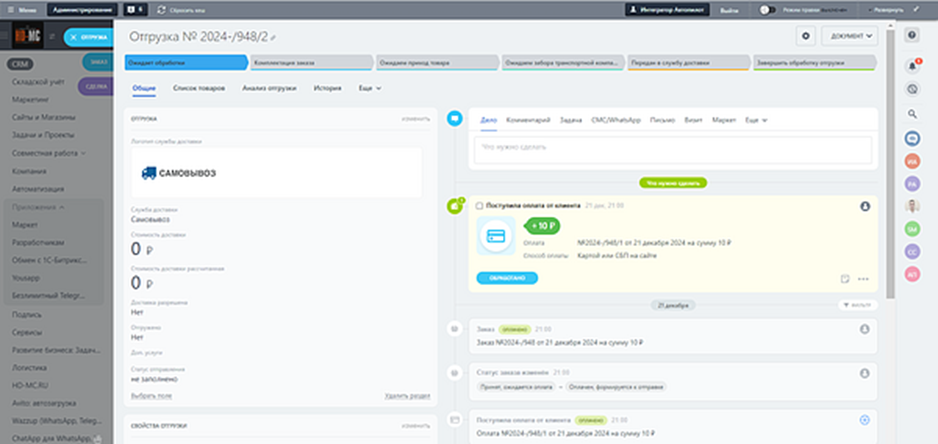Click the pencil icon beside shipment title
This screenshot has width=938, height=444.
click(x=273, y=37)
